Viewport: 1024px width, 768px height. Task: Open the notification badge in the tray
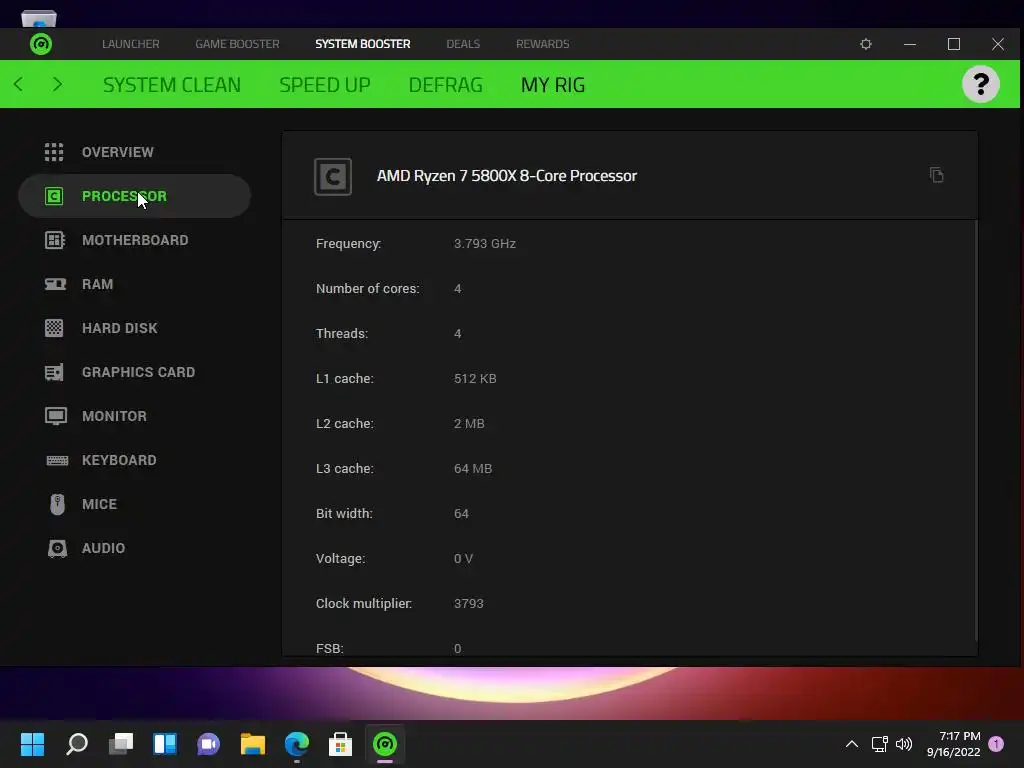996,744
